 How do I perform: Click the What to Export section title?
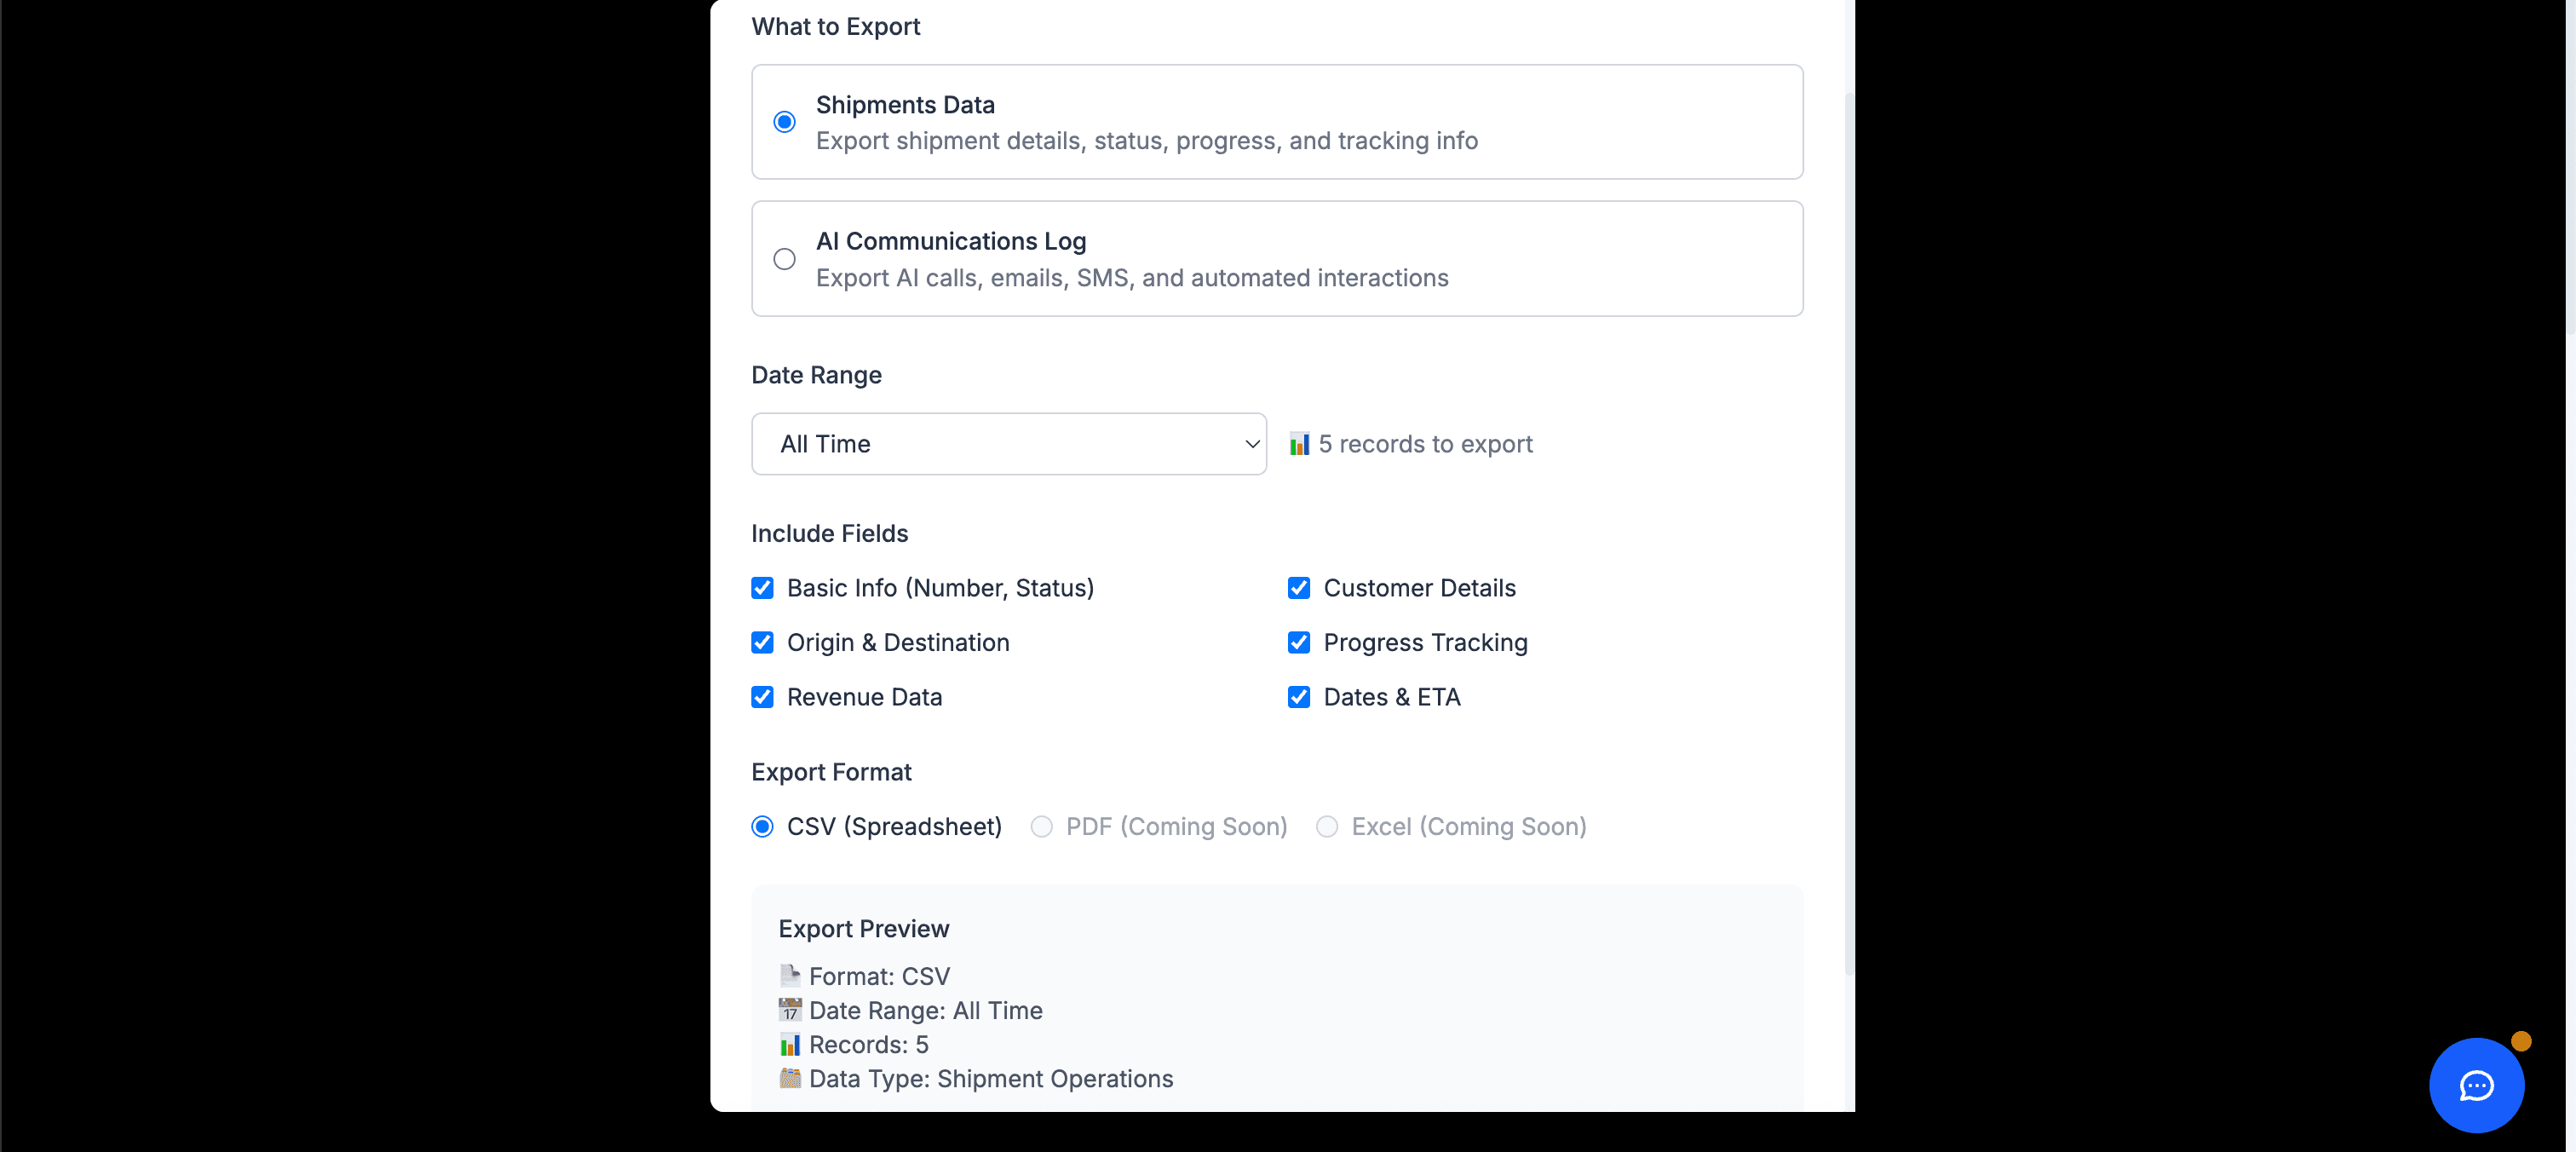coord(836,26)
